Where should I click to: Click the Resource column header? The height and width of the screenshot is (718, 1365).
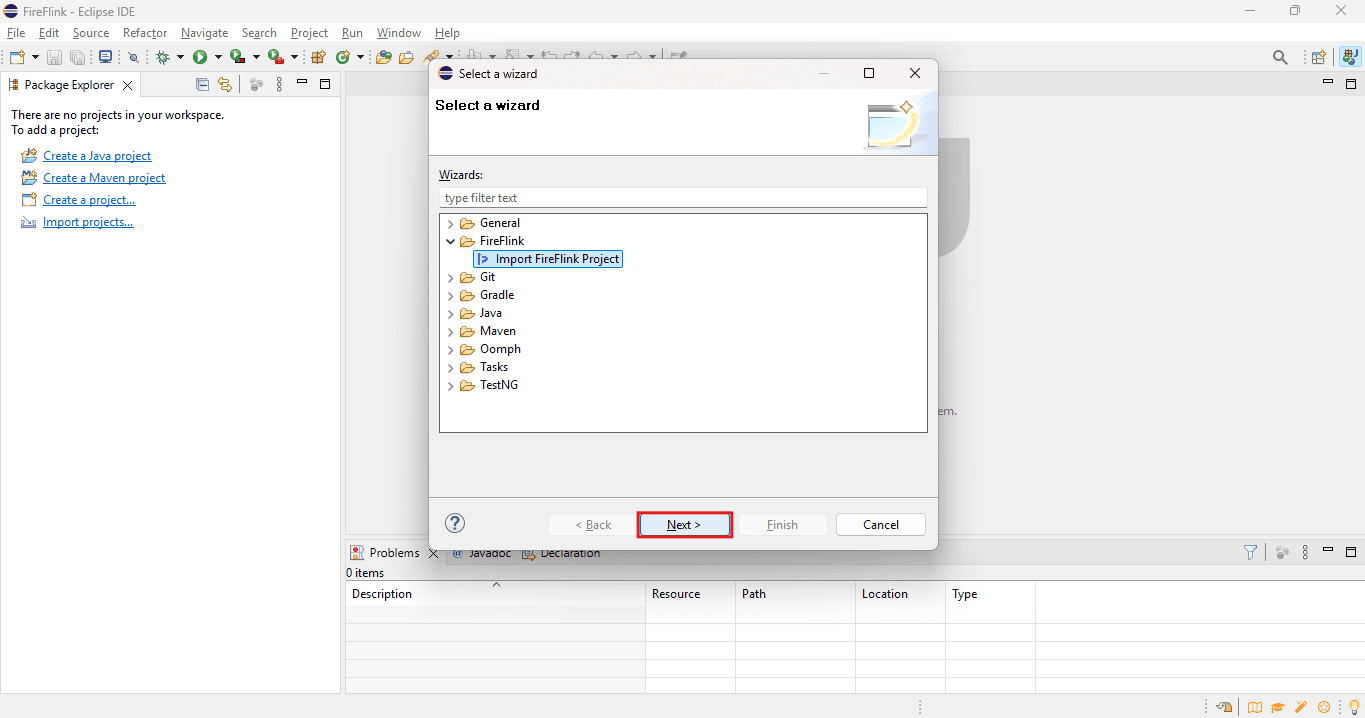click(x=691, y=594)
